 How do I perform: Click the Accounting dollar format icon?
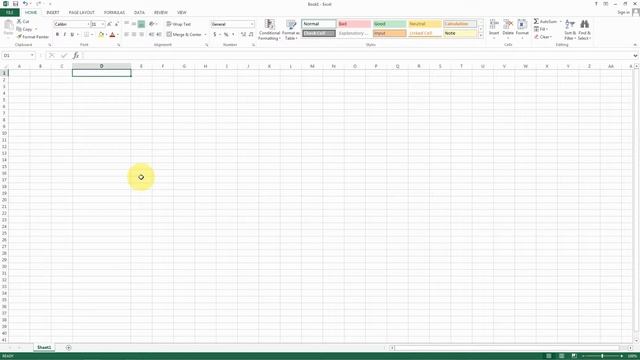point(215,35)
